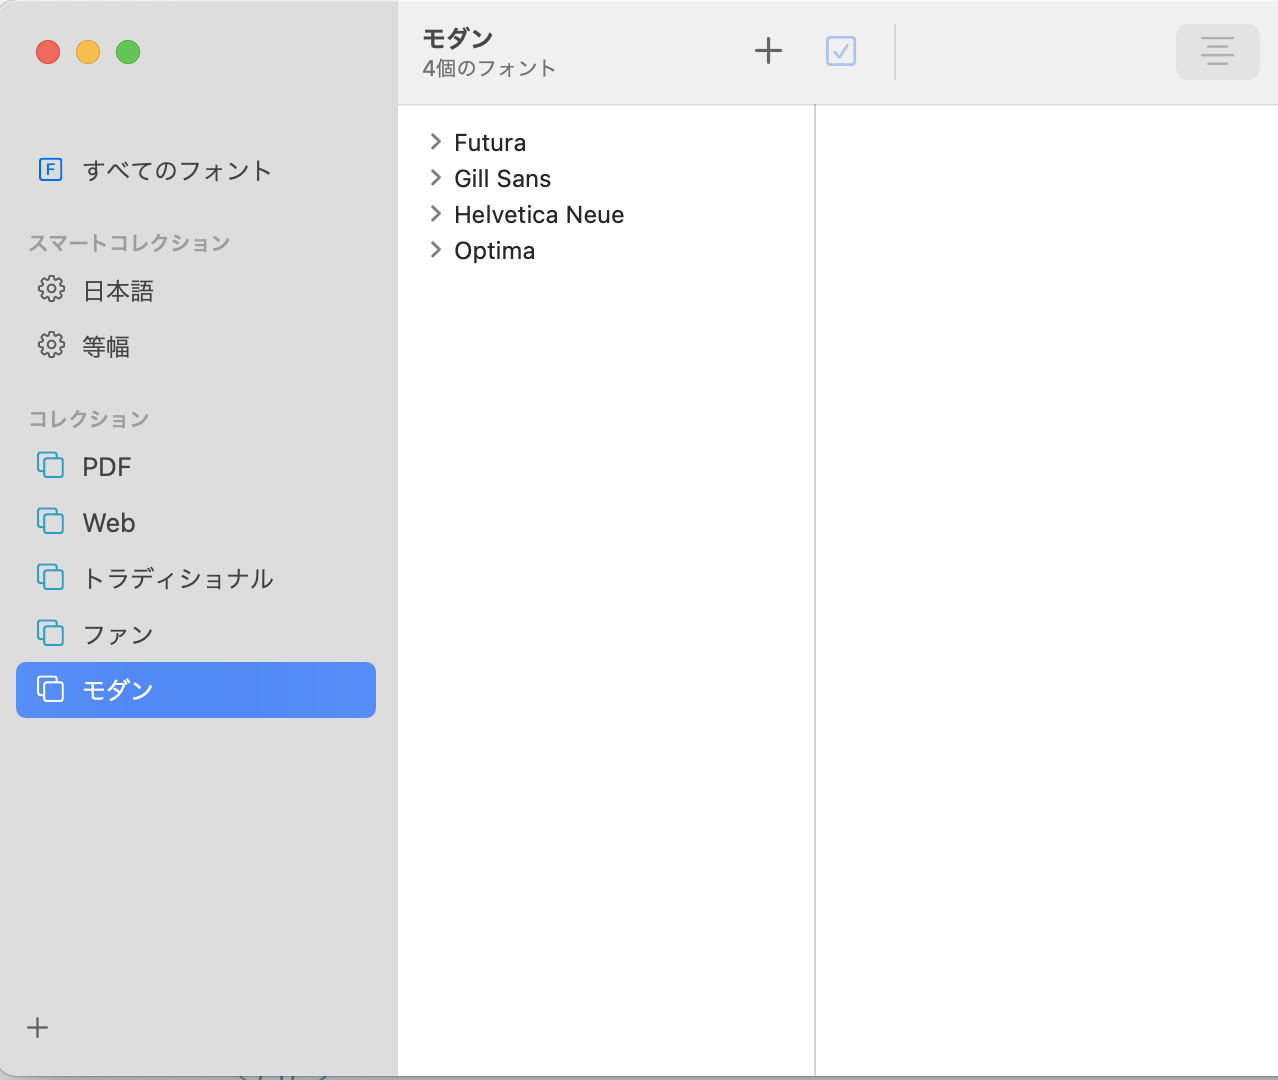
Task: Click the 4個のフォント subtitle
Action: (x=489, y=68)
